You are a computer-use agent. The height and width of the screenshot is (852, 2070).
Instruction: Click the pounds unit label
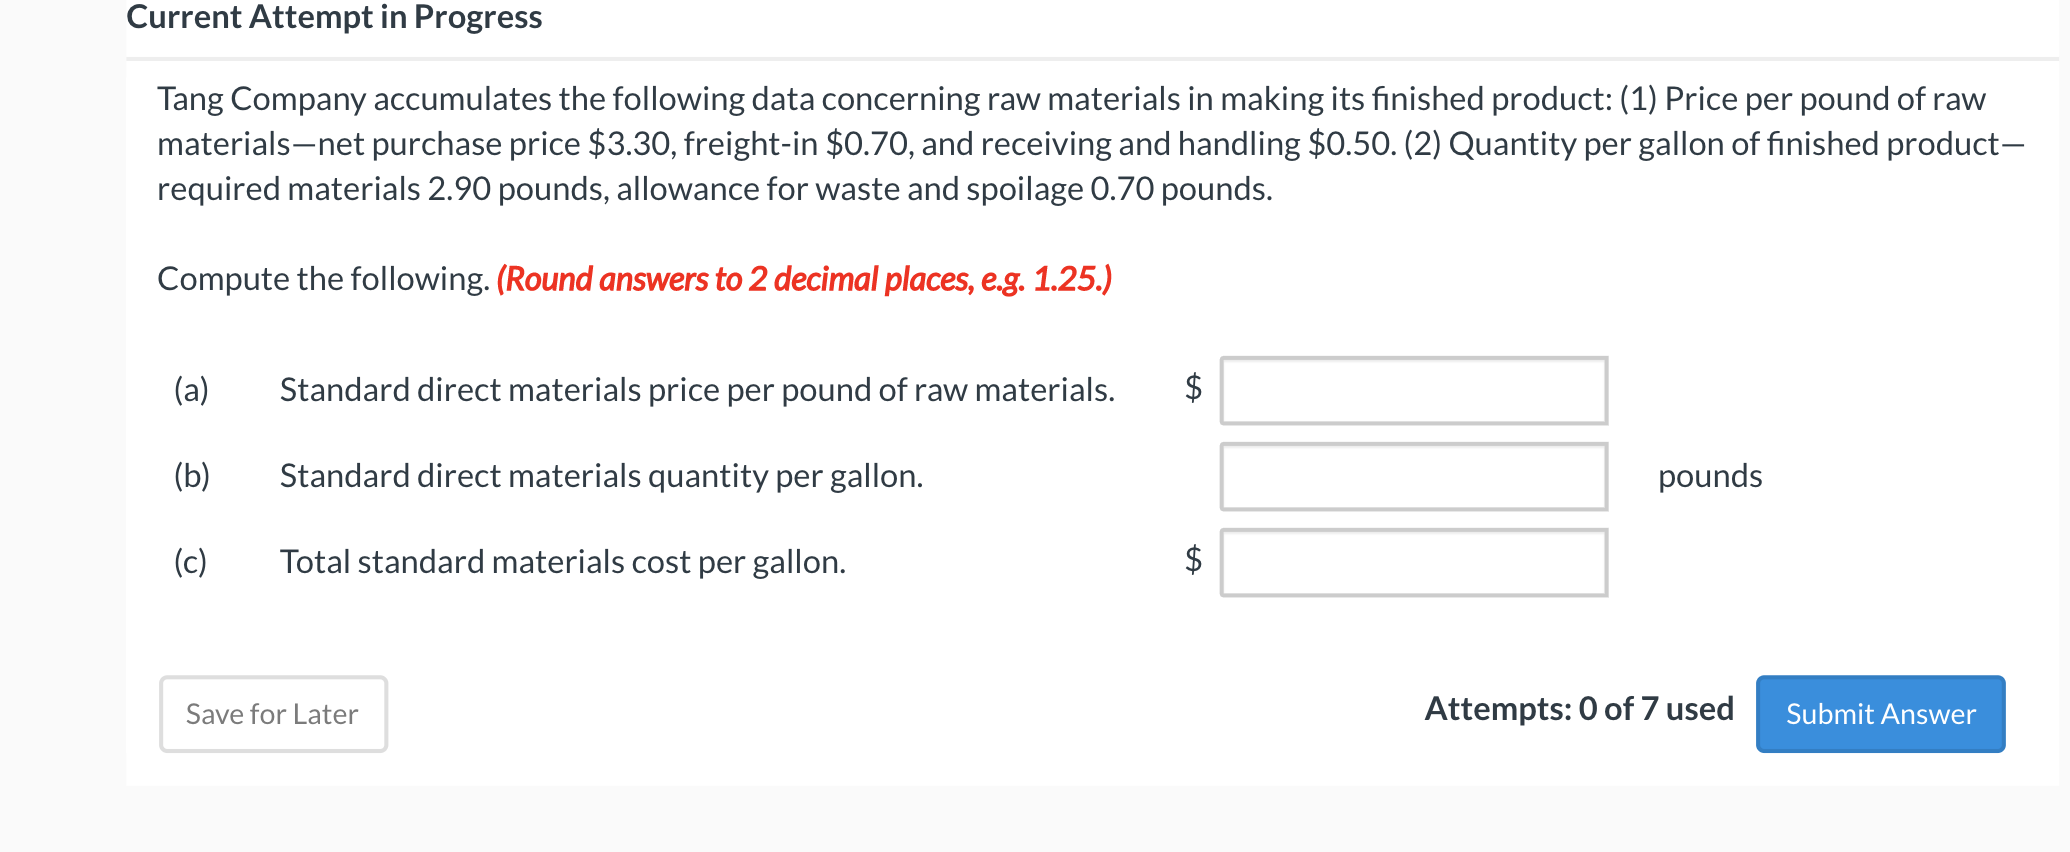coord(1709,476)
